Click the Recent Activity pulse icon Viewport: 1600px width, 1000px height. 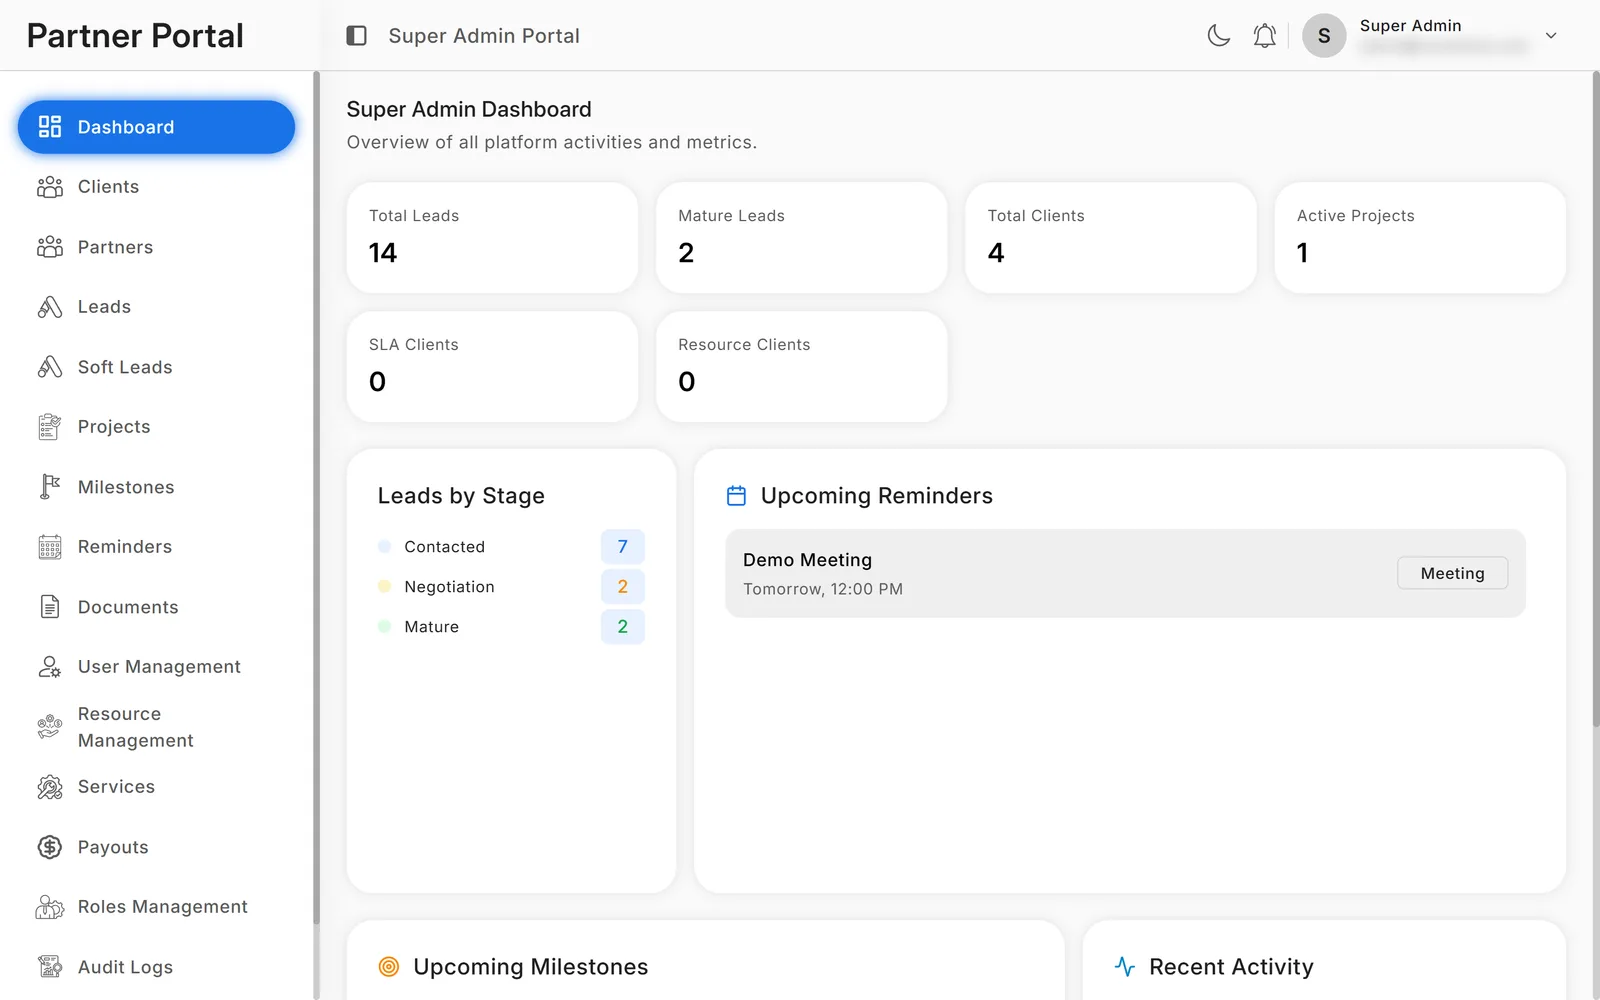click(1125, 967)
